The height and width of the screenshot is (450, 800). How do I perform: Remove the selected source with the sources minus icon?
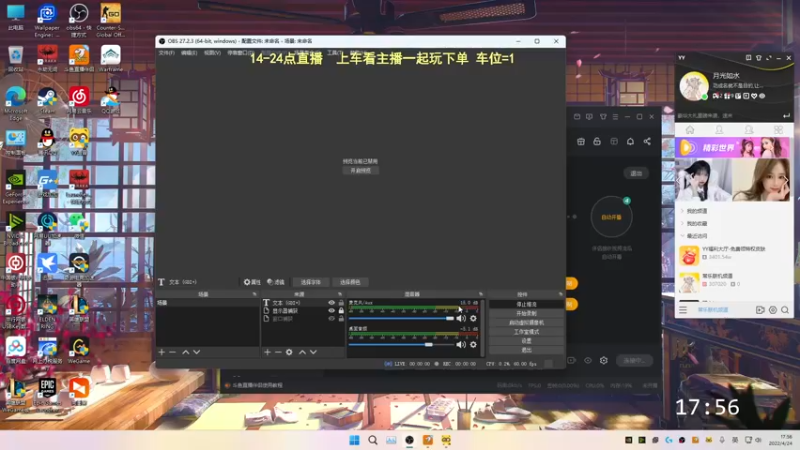click(278, 352)
